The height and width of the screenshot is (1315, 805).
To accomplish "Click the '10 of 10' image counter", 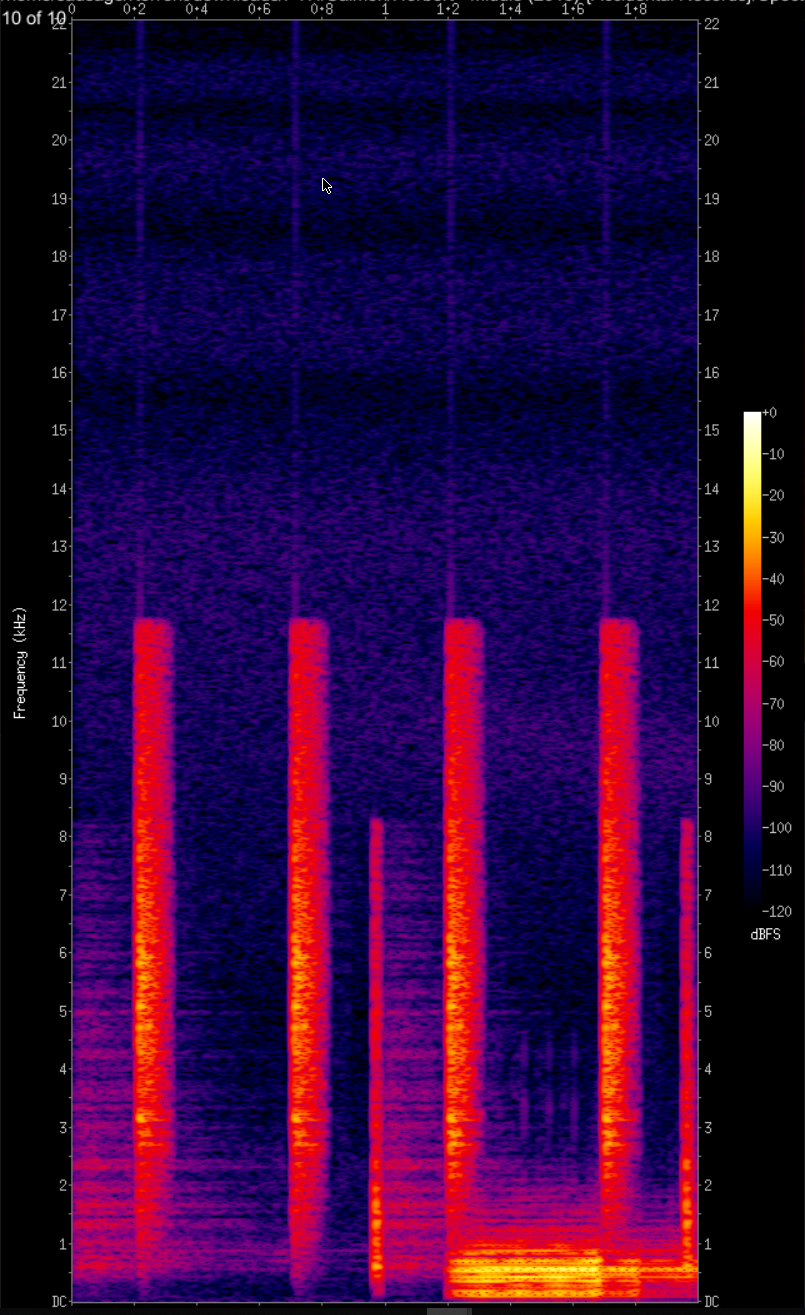I will pos(33,19).
